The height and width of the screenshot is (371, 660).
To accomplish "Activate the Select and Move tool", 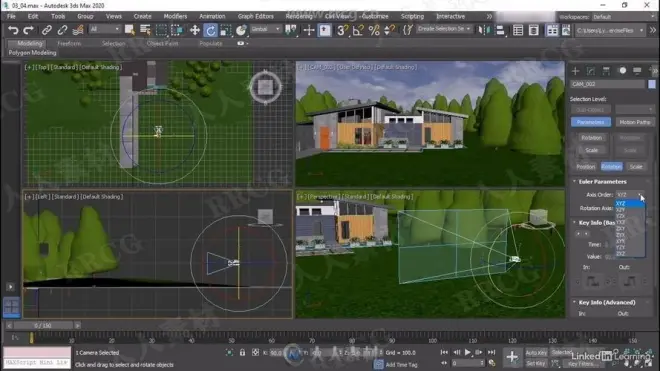I will (194, 30).
